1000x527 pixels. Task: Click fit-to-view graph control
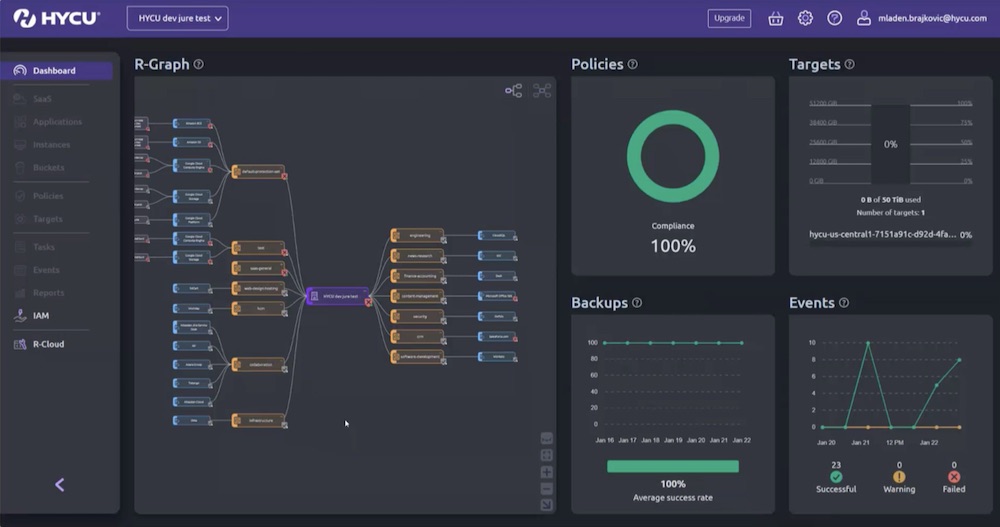547,456
